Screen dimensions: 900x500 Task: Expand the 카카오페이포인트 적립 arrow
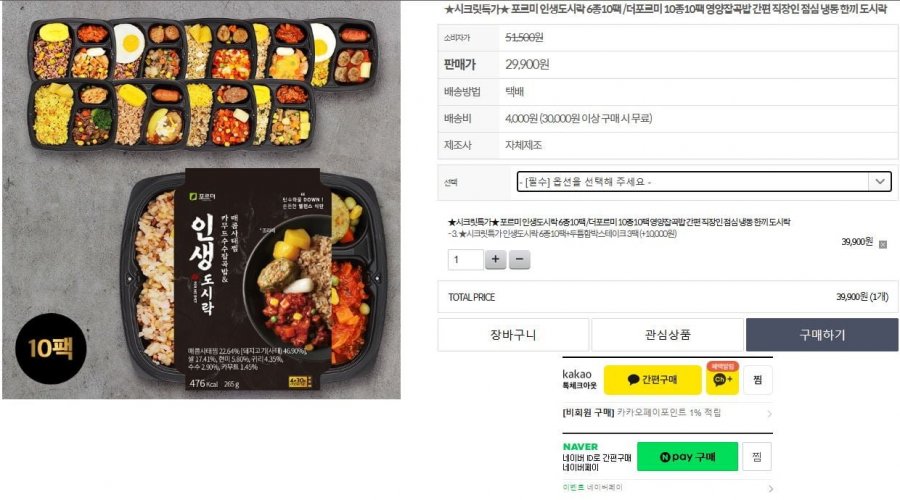click(x=769, y=413)
